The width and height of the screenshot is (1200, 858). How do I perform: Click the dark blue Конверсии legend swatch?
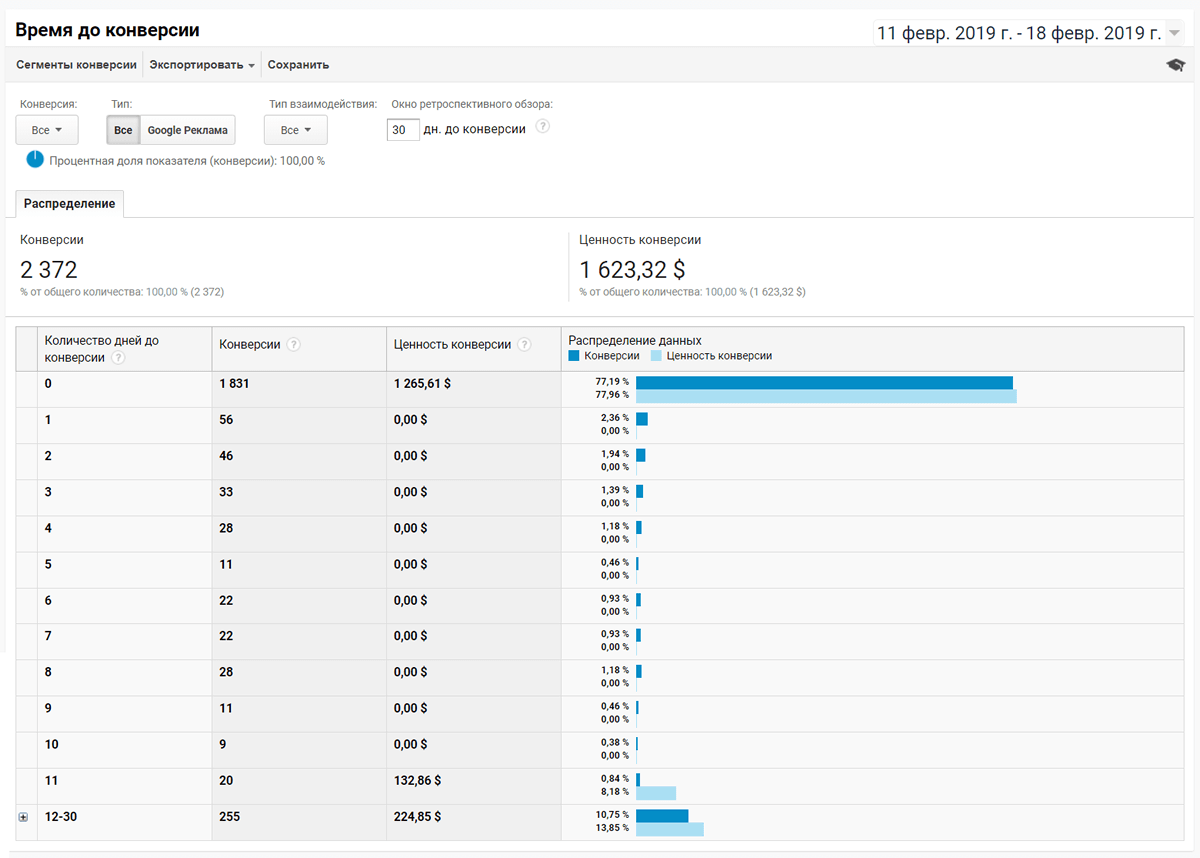(573, 356)
